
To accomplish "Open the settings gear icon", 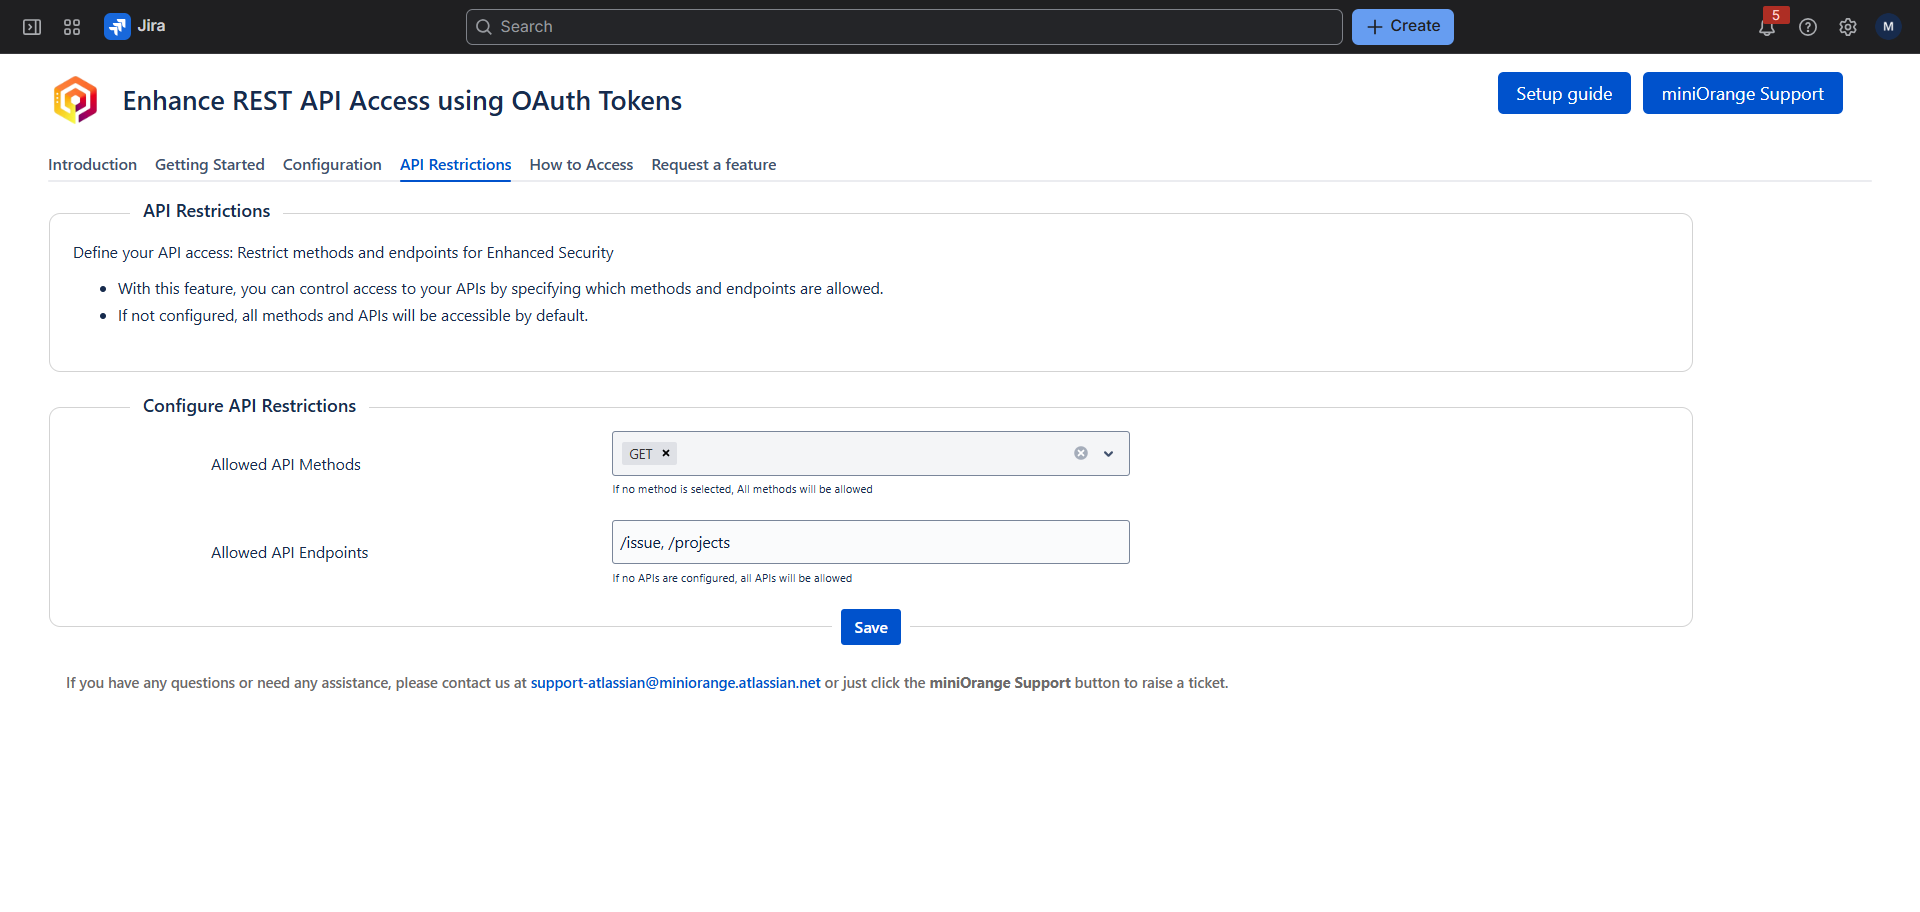I will click(x=1848, y=27).
